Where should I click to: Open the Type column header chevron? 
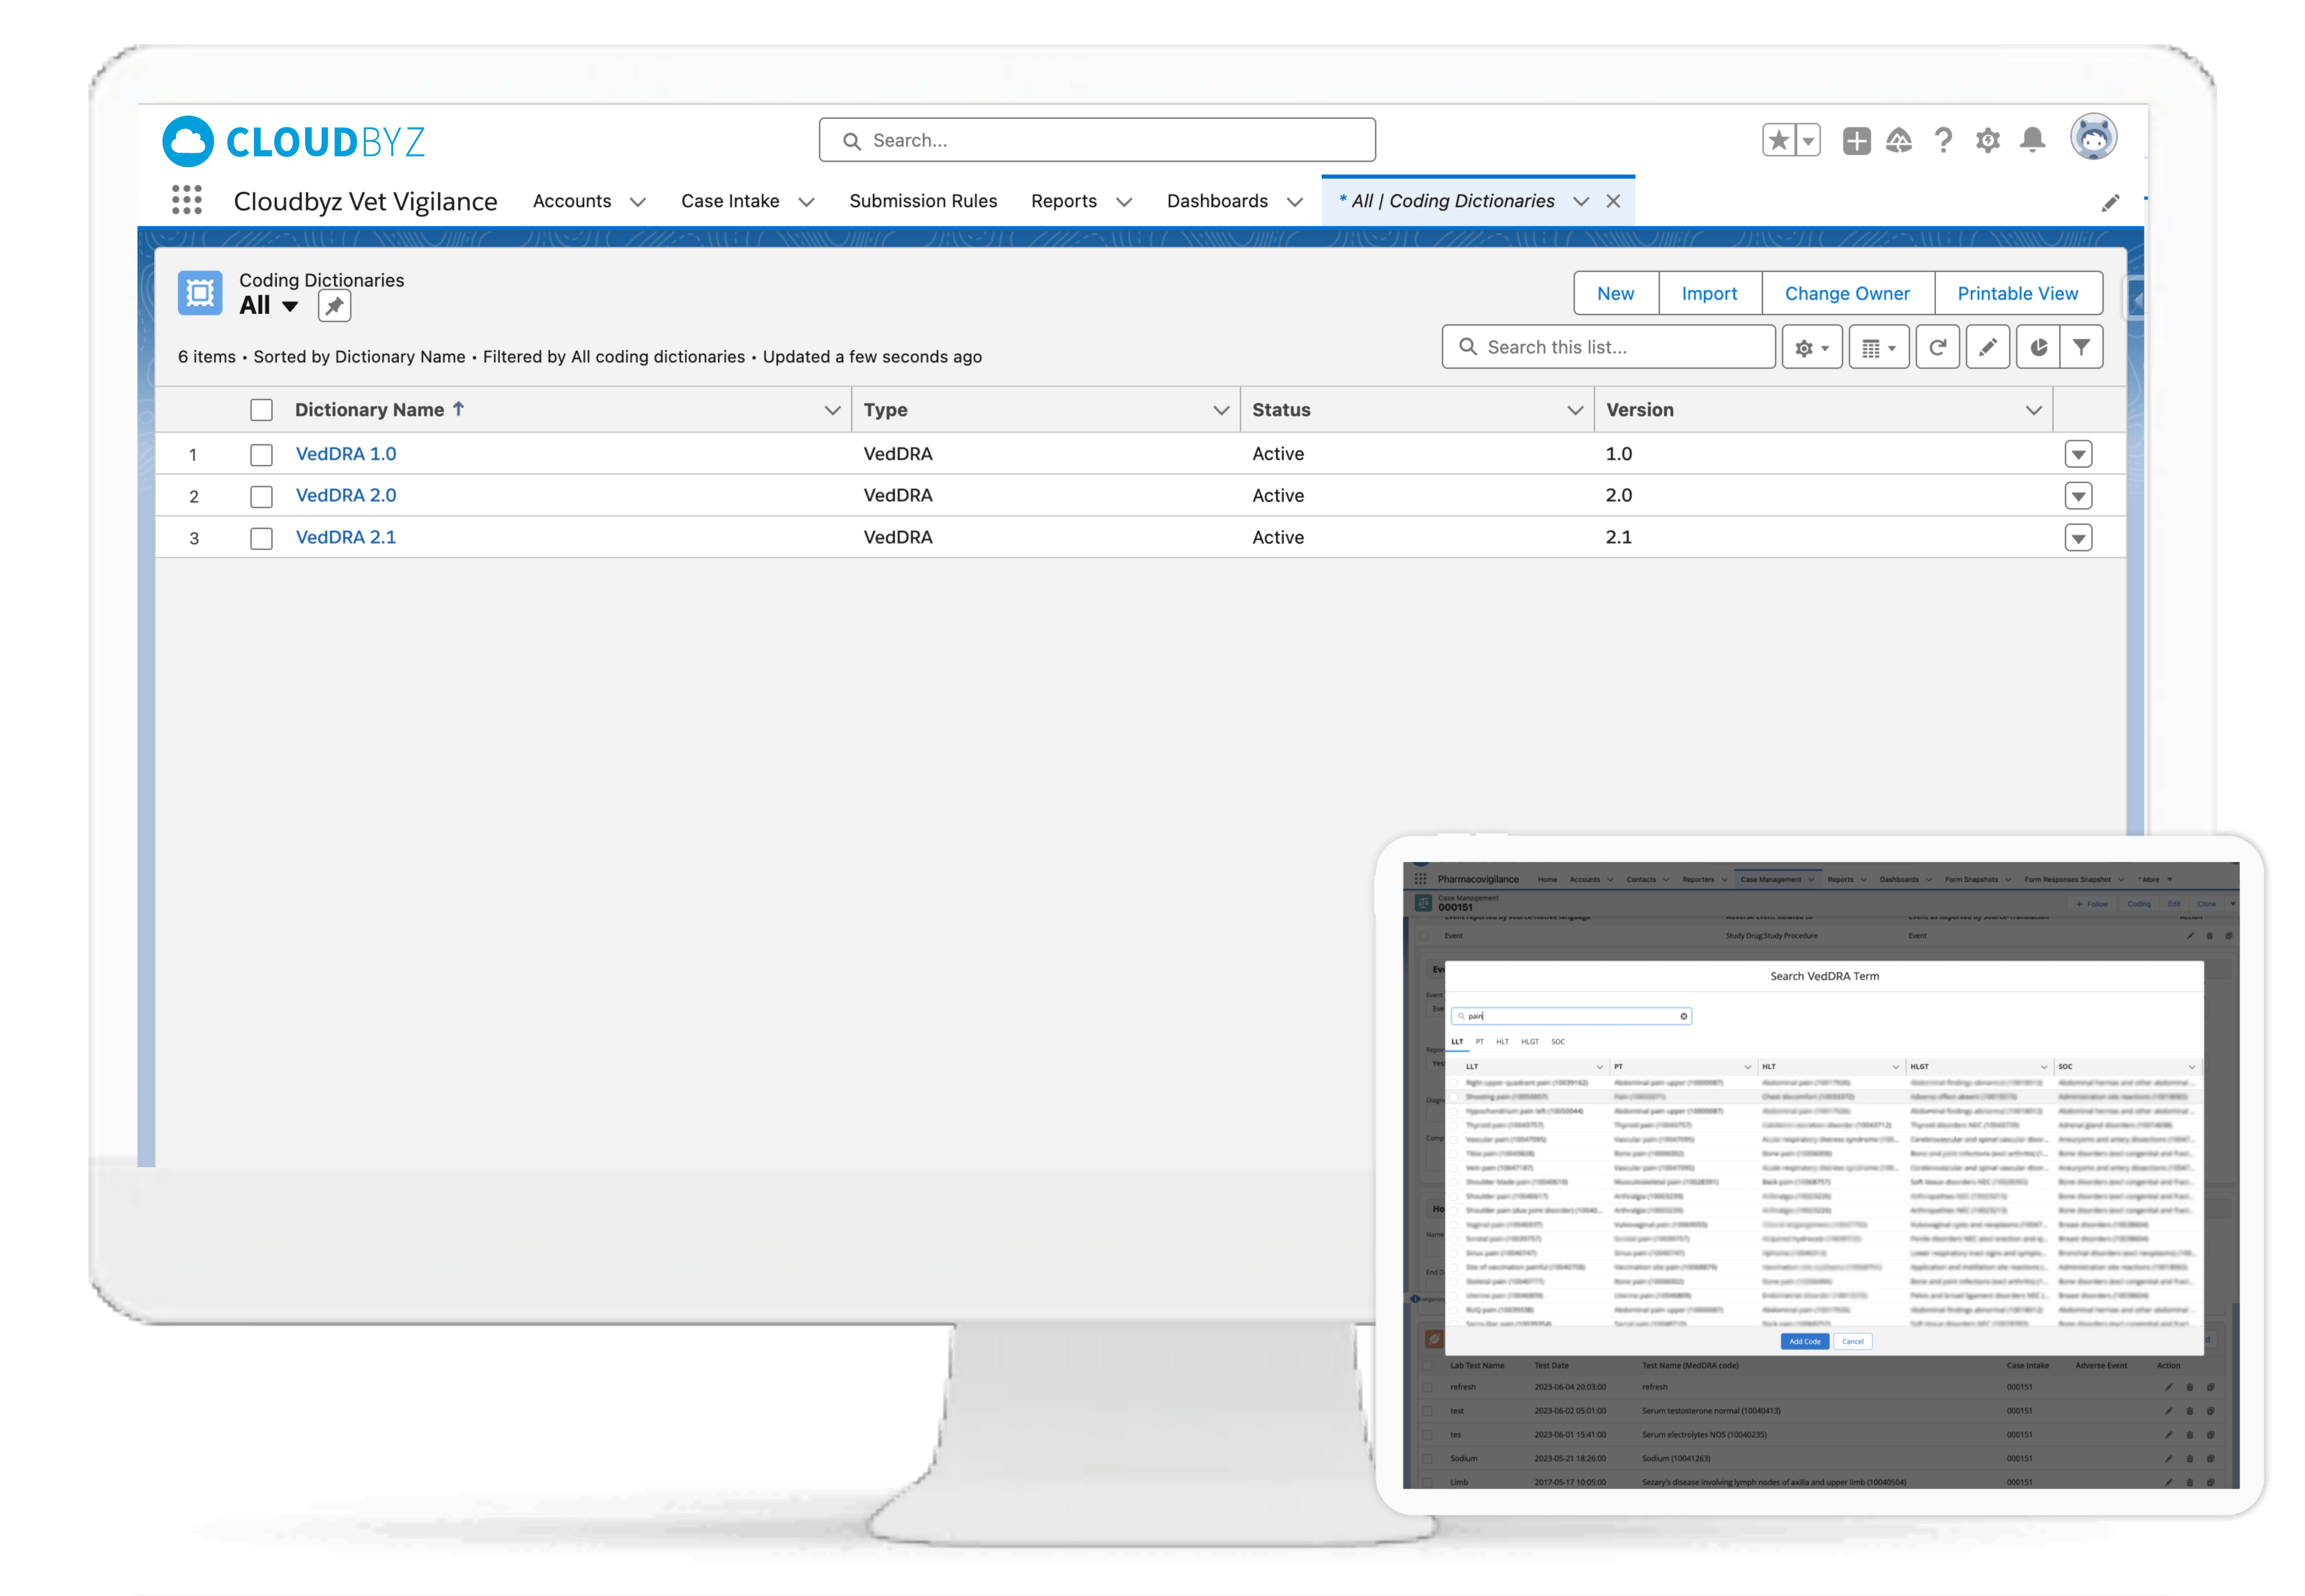pos(1221,410)
